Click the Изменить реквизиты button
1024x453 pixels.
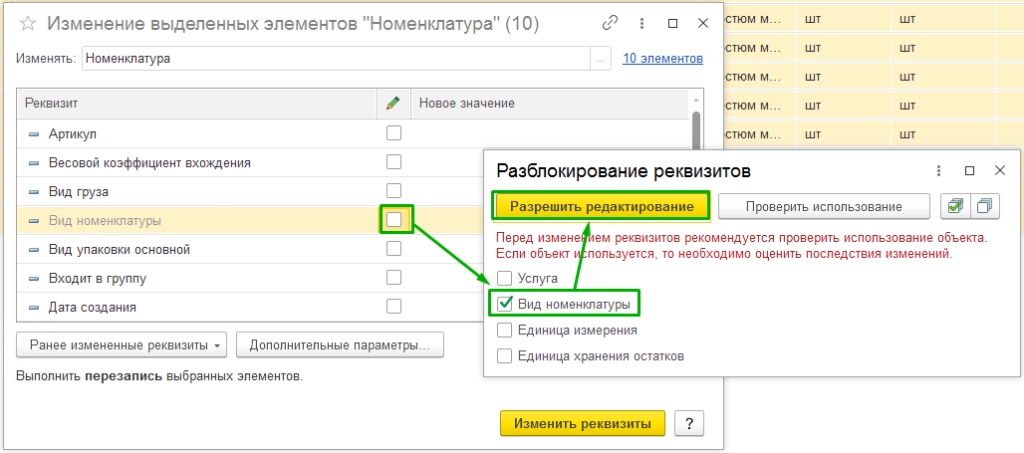582,423
